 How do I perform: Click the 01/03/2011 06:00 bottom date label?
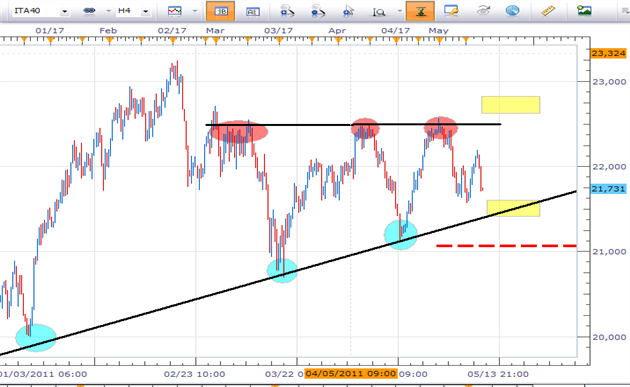(x=43, y=374)
